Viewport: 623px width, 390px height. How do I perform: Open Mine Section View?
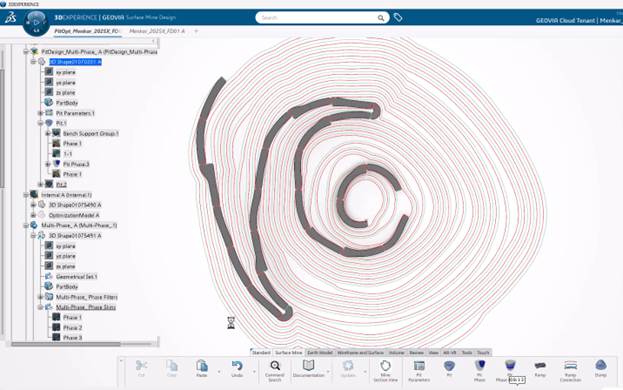(x=385, y=371)
